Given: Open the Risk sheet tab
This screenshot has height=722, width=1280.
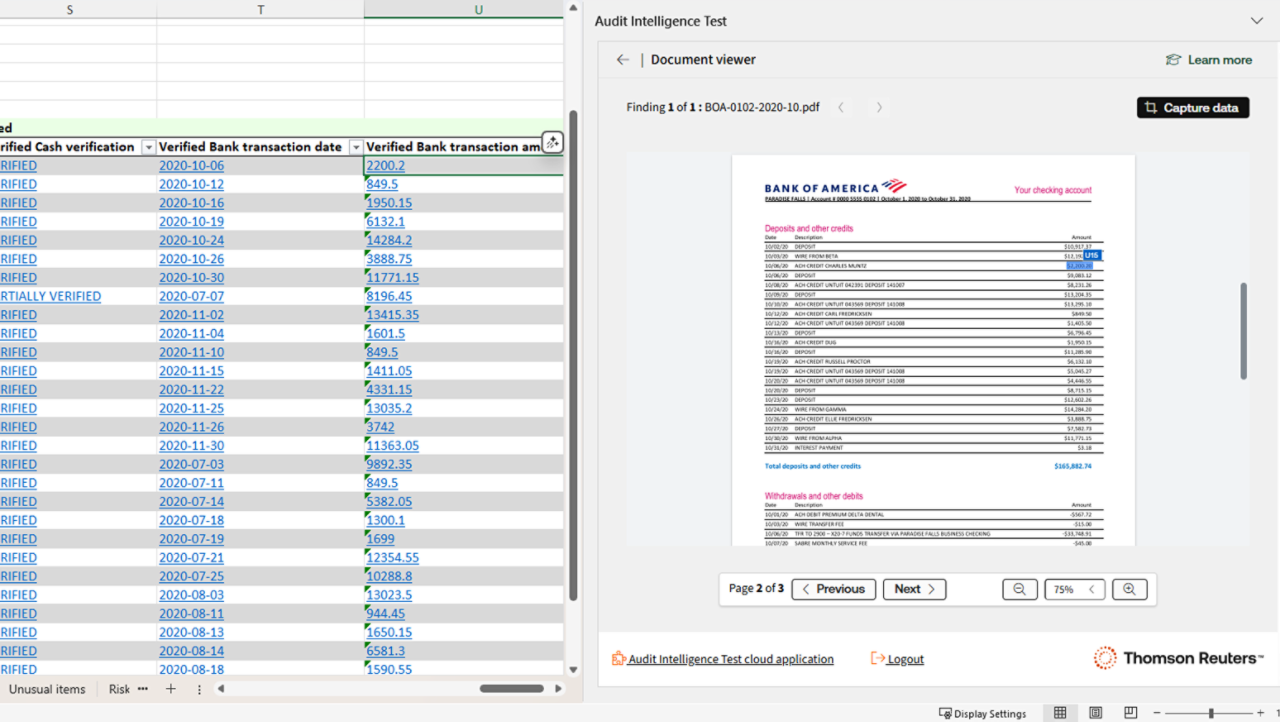Looking at the screenshot, I should [119, 689].
